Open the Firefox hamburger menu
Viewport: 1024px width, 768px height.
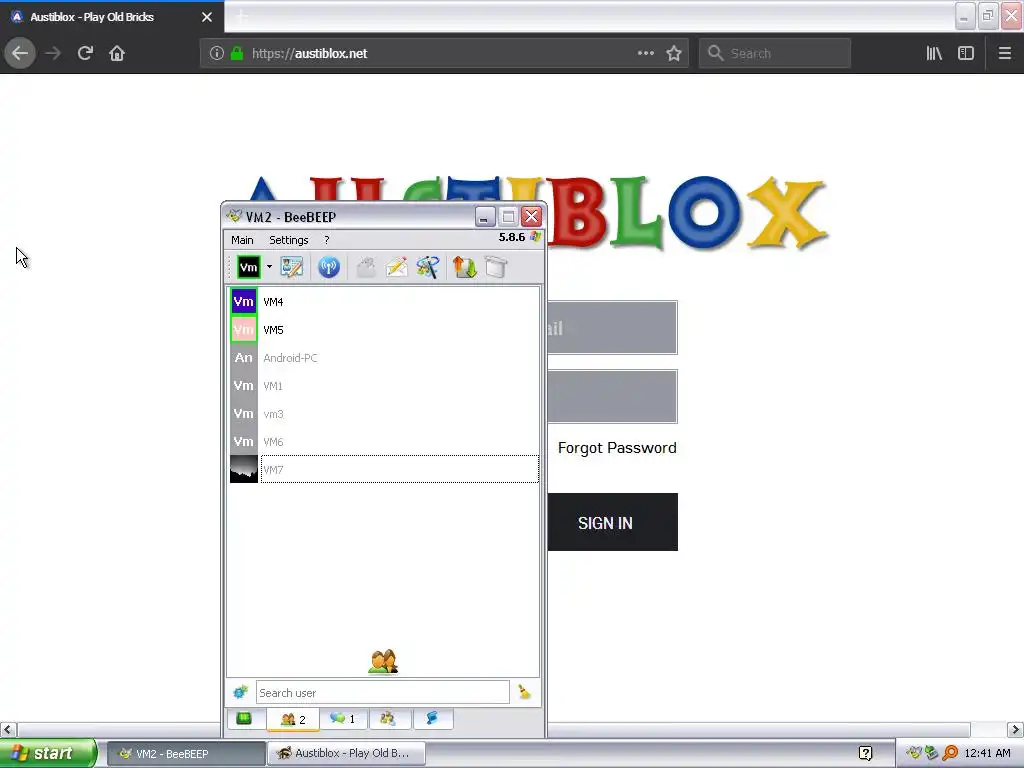[x=1005, y=54]
